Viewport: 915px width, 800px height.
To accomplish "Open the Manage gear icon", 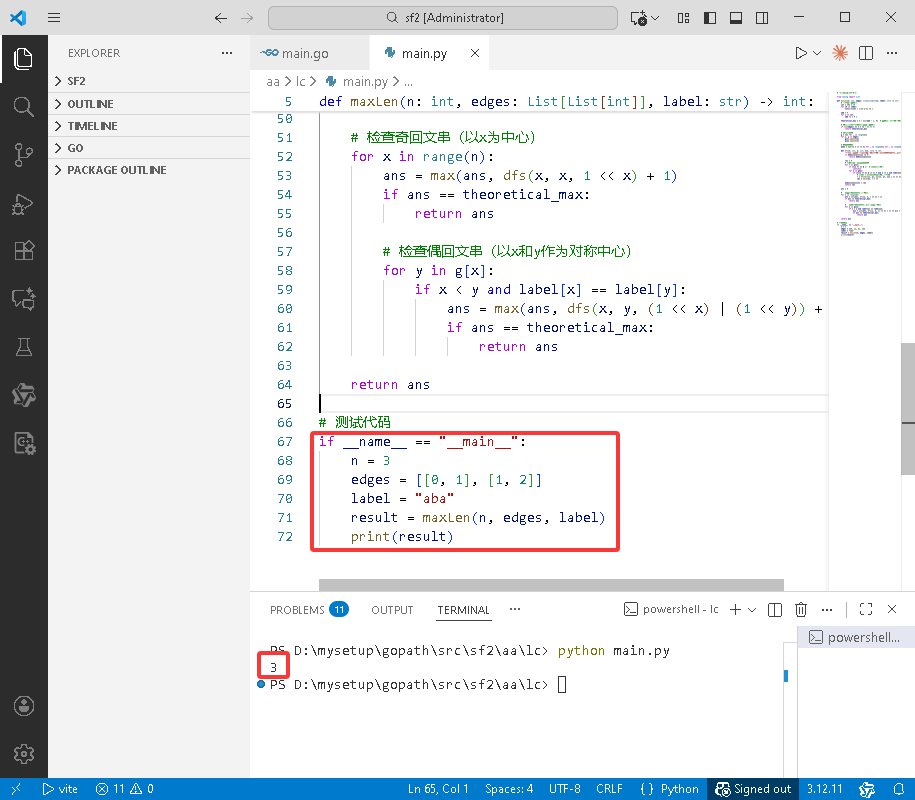I will pos(23,754).
